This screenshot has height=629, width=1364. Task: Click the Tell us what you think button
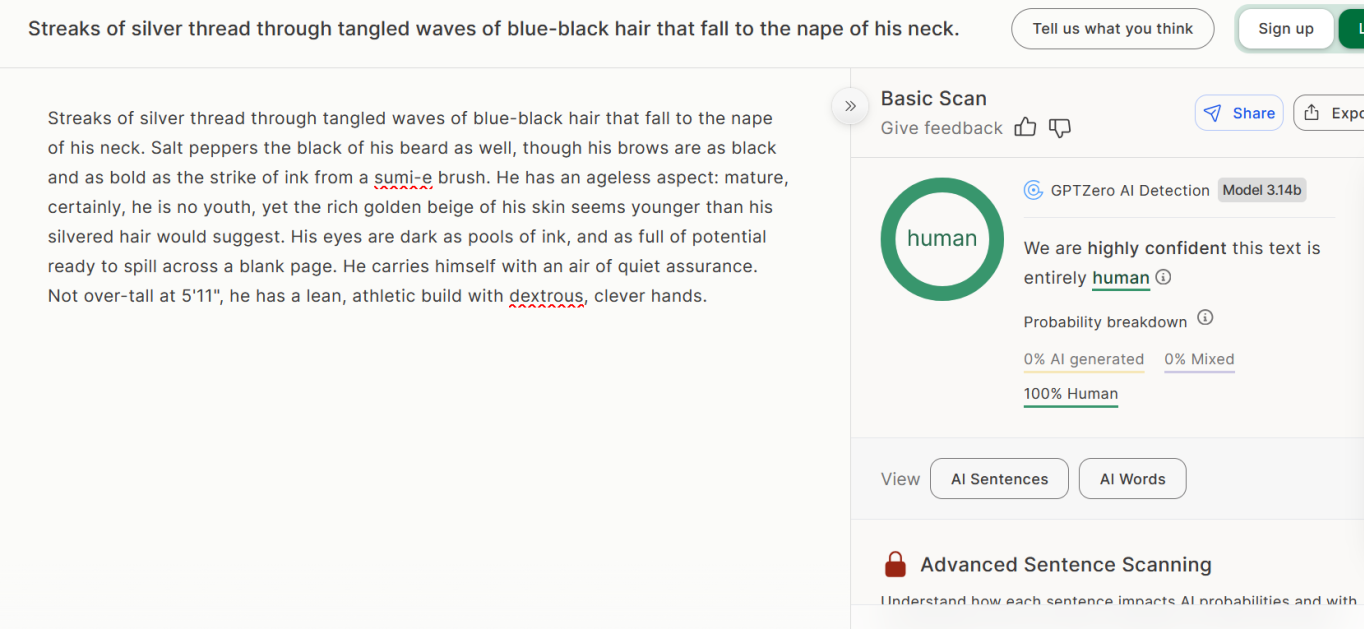coord(1112,29)
